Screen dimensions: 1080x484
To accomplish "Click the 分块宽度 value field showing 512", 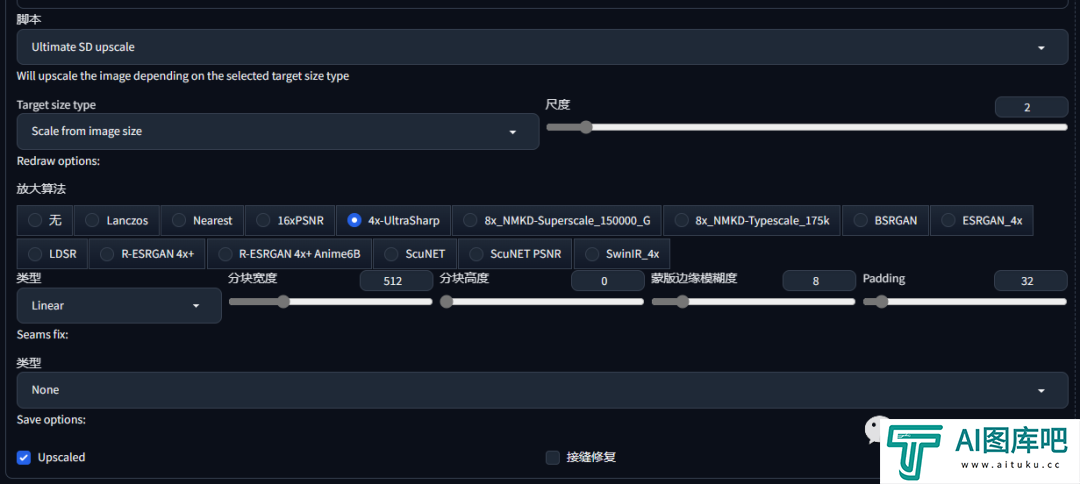I will pyautogui.click(x=397, y=281).
